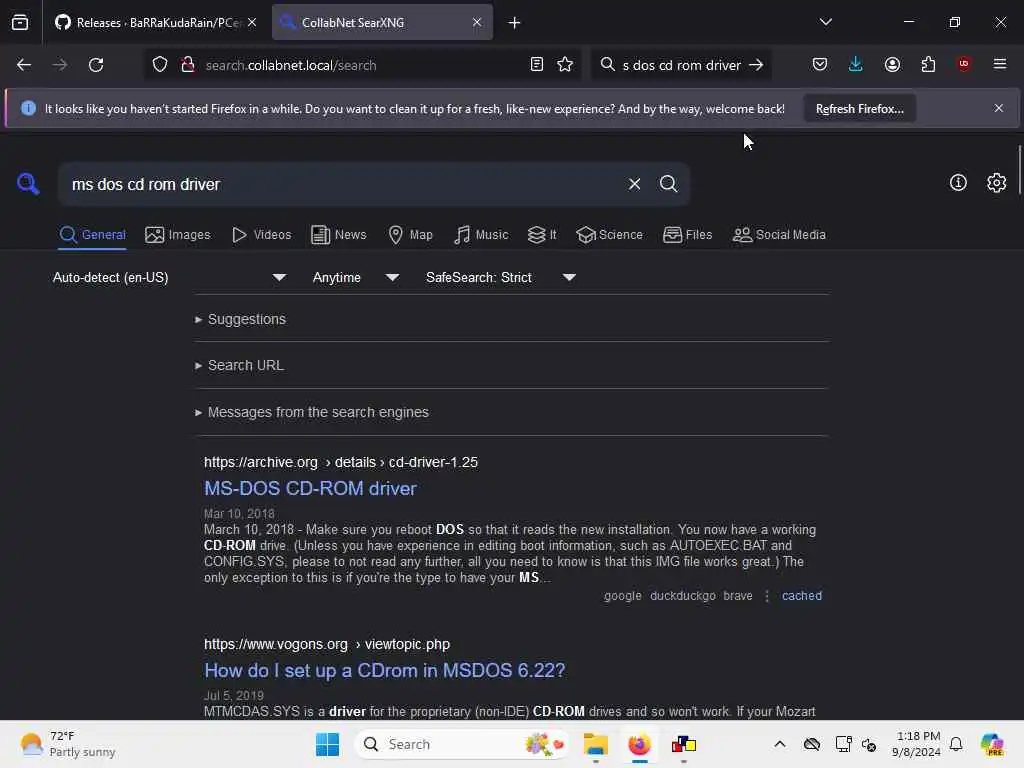Open extensions puzzle icon
Viewport: 1024px width, 768px height.
pos(928,65)
